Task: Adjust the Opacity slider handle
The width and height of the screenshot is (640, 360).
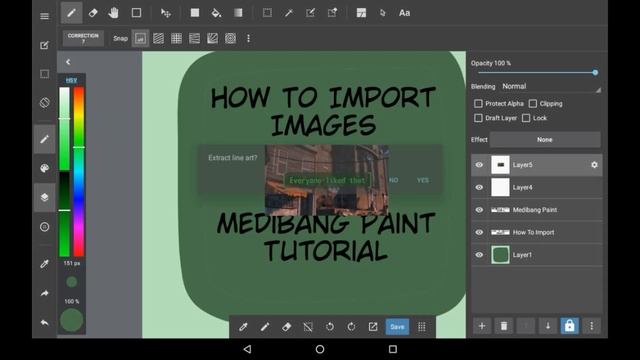Action: [x=595, y=72]
